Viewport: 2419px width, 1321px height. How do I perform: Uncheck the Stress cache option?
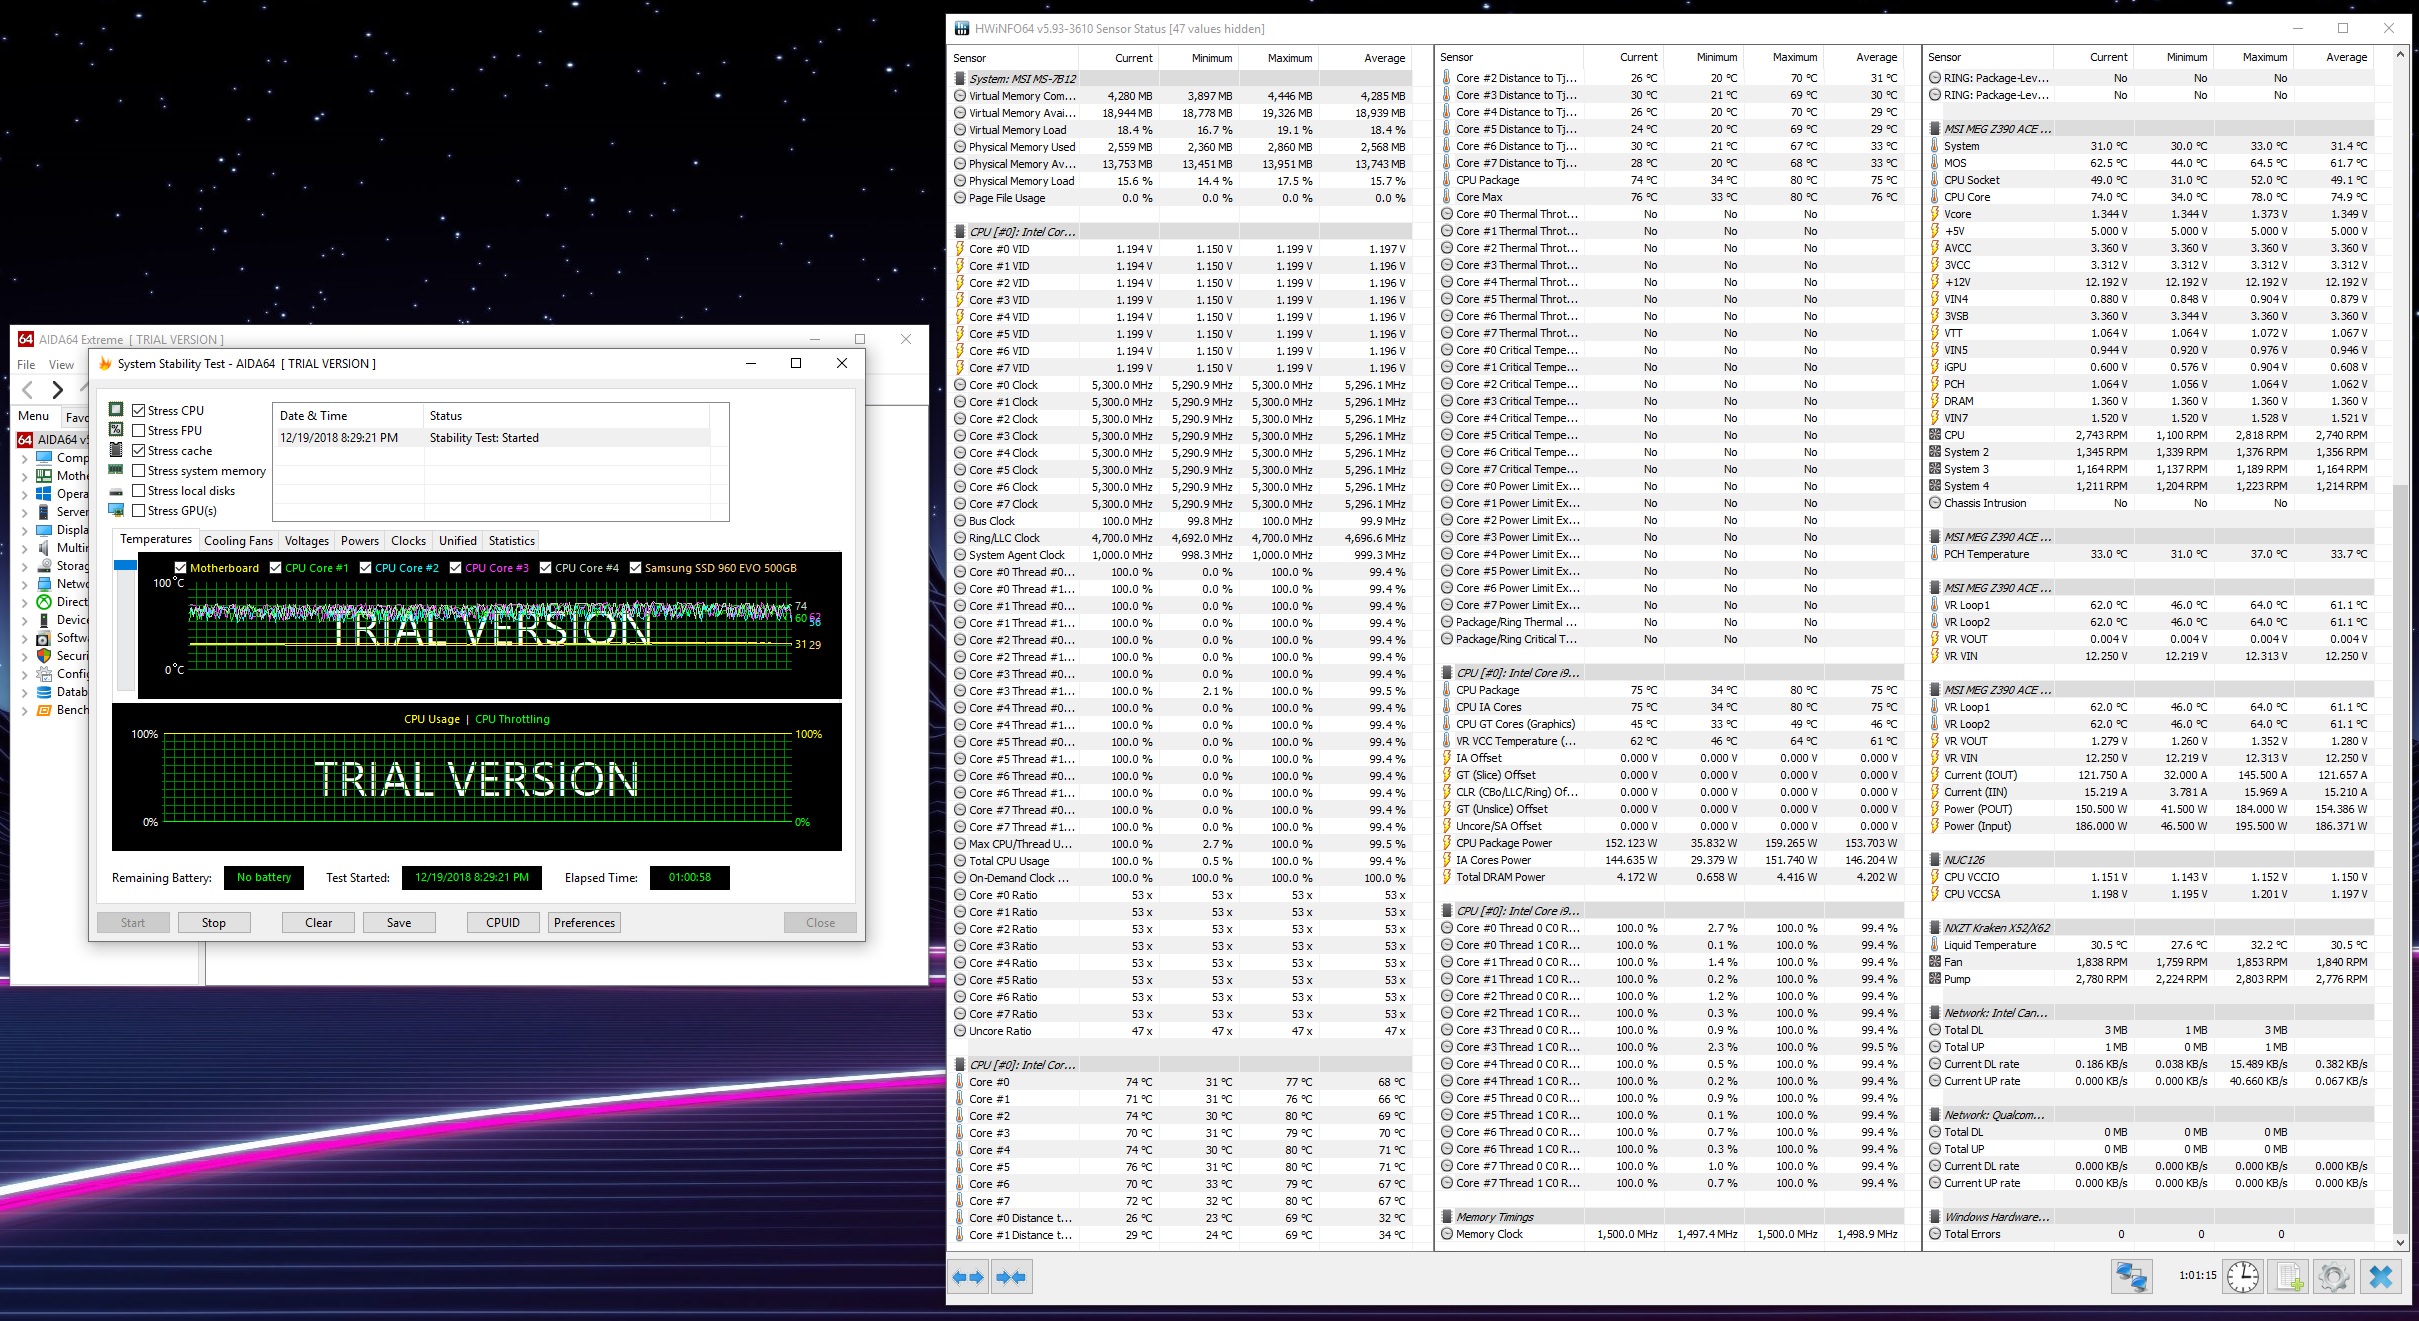139,451
